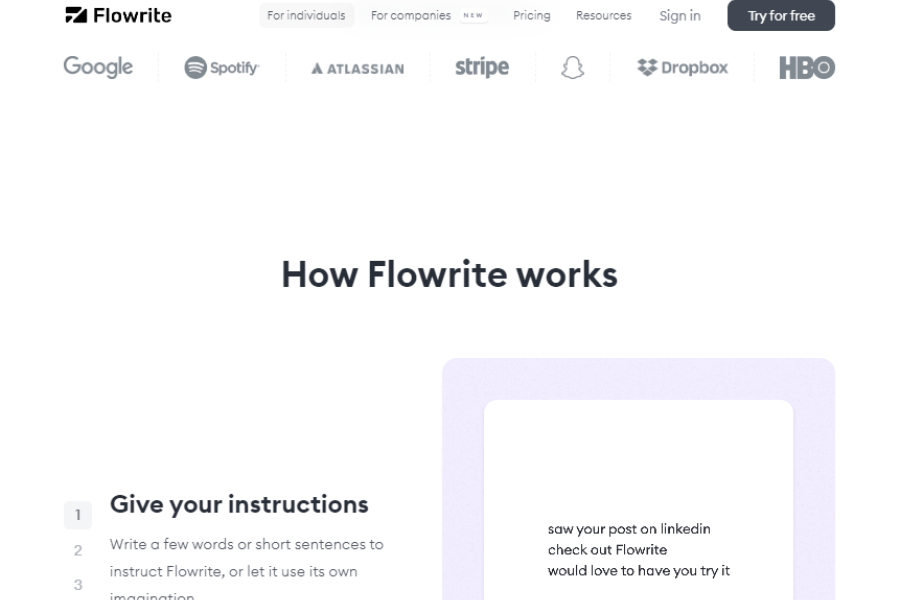Select the Snapchat ghost icon

[x=572, y=67]
